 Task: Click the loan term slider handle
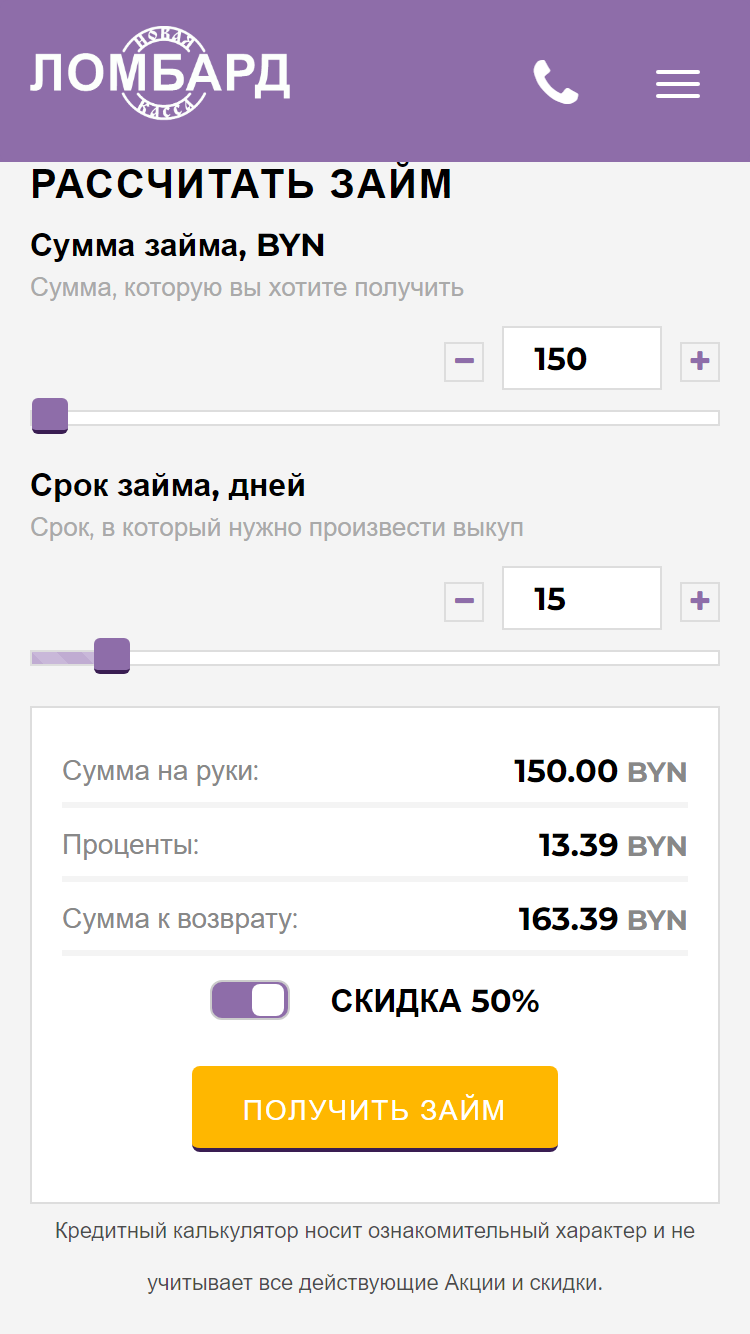coord(112,656)
